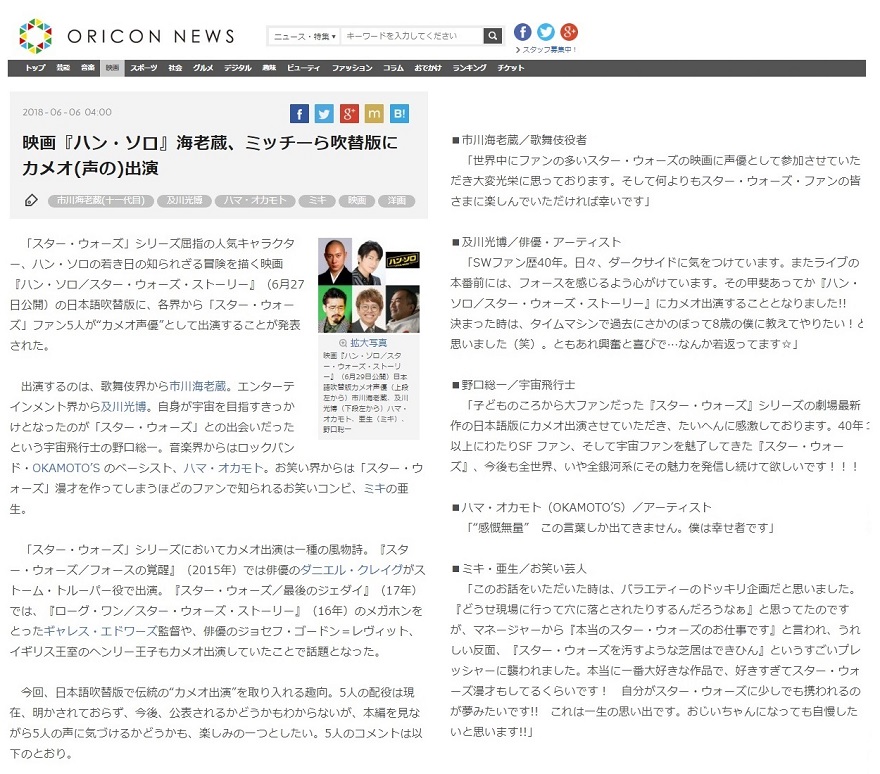Switch to the スポーツ navigation tab
880x774 pixels.
(144, 68)
